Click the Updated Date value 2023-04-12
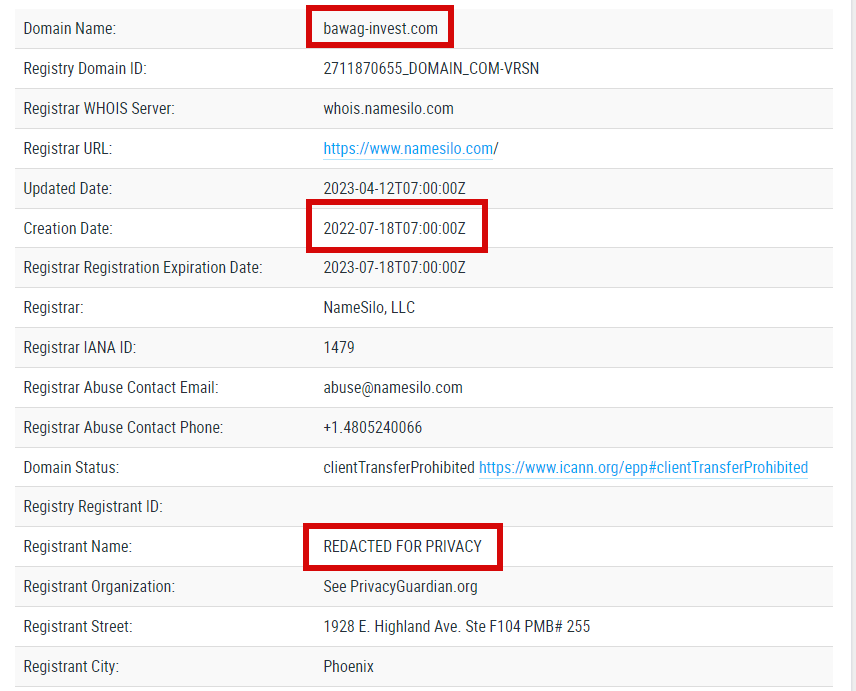Image resolution: width=856 pixels, height=691 pixels. click(394, 189)
